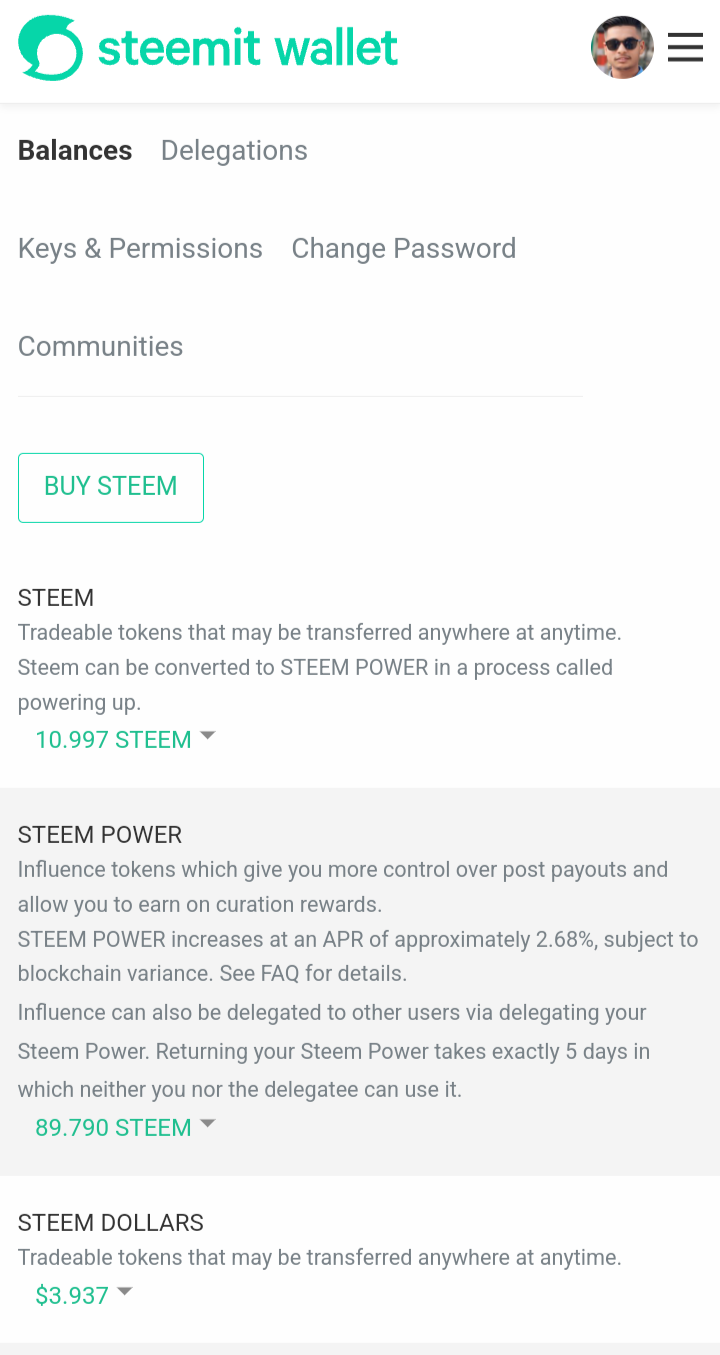Screen dimensions: 720x1355
Task: Click the STEEM section heading
Action: (x=56, y=598)
